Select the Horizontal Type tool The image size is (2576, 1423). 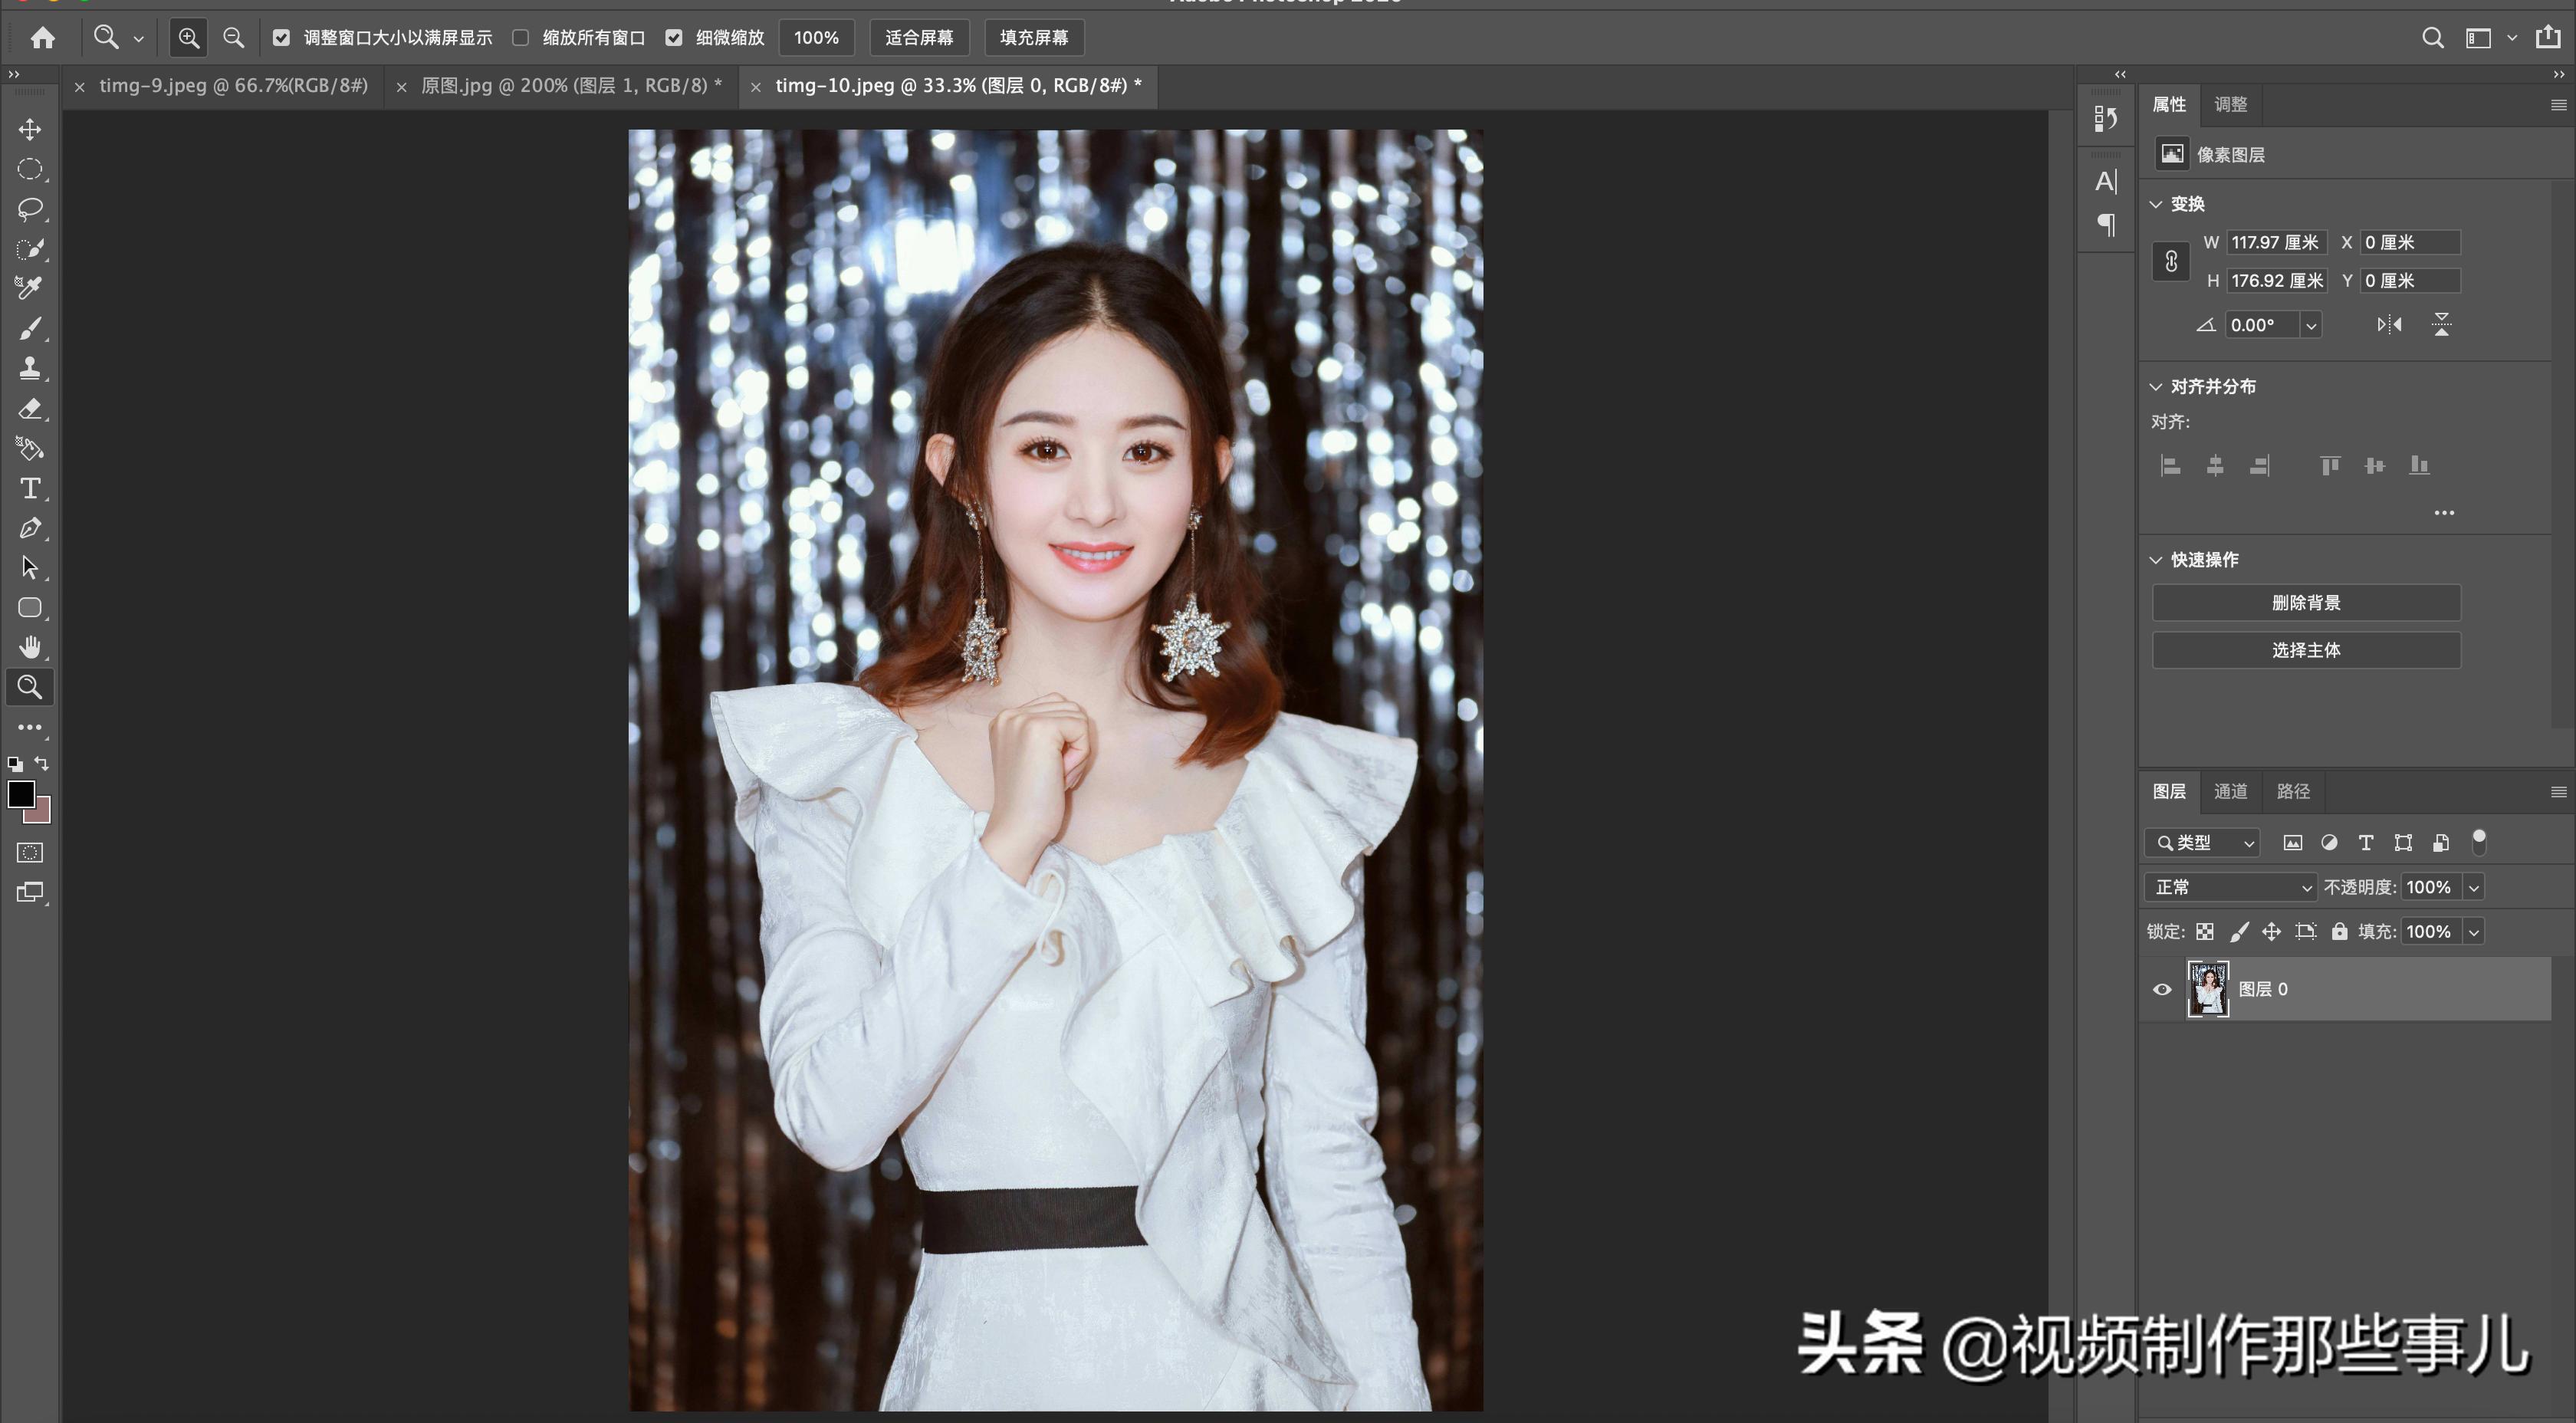pyautogui.click(x=30, y=488)
